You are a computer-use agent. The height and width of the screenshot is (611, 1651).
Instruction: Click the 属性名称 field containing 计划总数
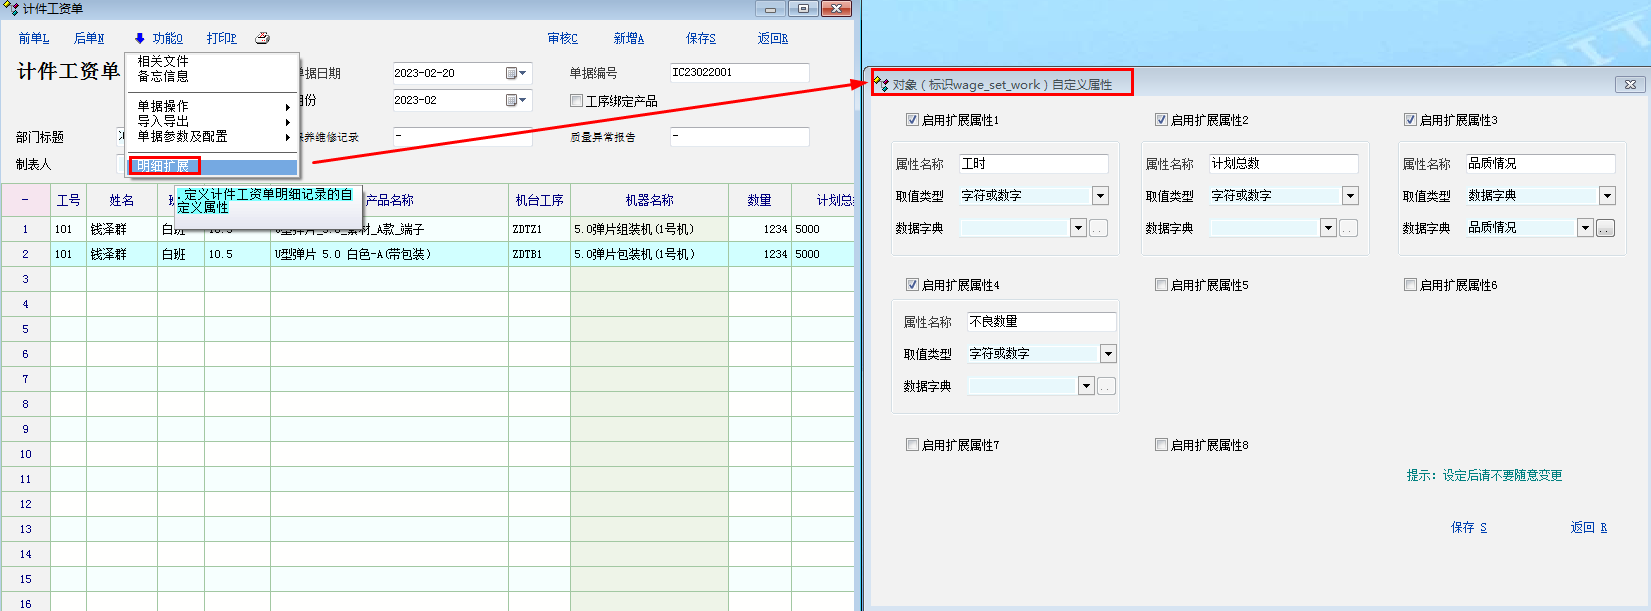1282,164
